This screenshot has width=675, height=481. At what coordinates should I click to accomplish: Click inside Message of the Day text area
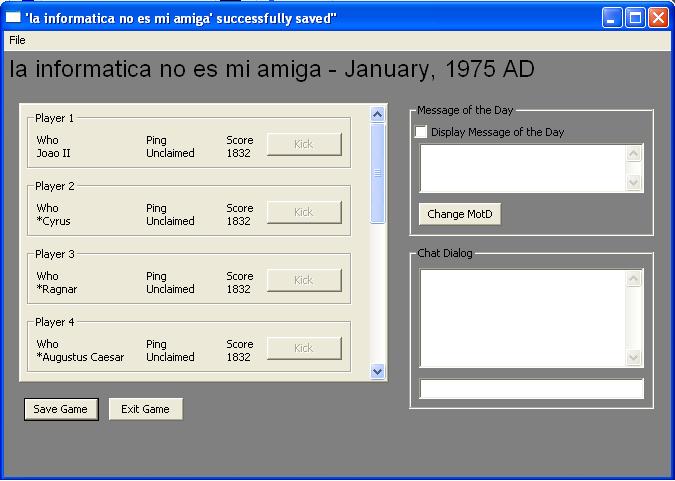point(522,168)
